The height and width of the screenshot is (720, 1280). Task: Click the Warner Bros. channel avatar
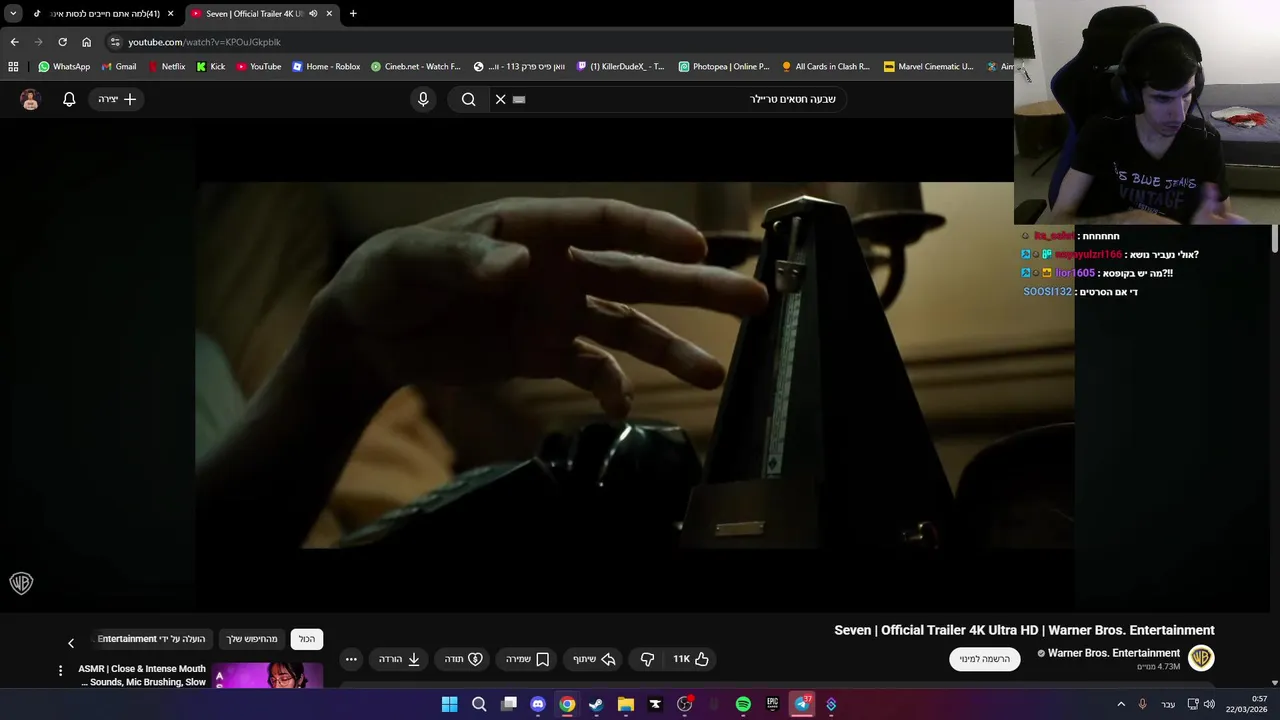pyautogui.click(x=1201, y=658)
